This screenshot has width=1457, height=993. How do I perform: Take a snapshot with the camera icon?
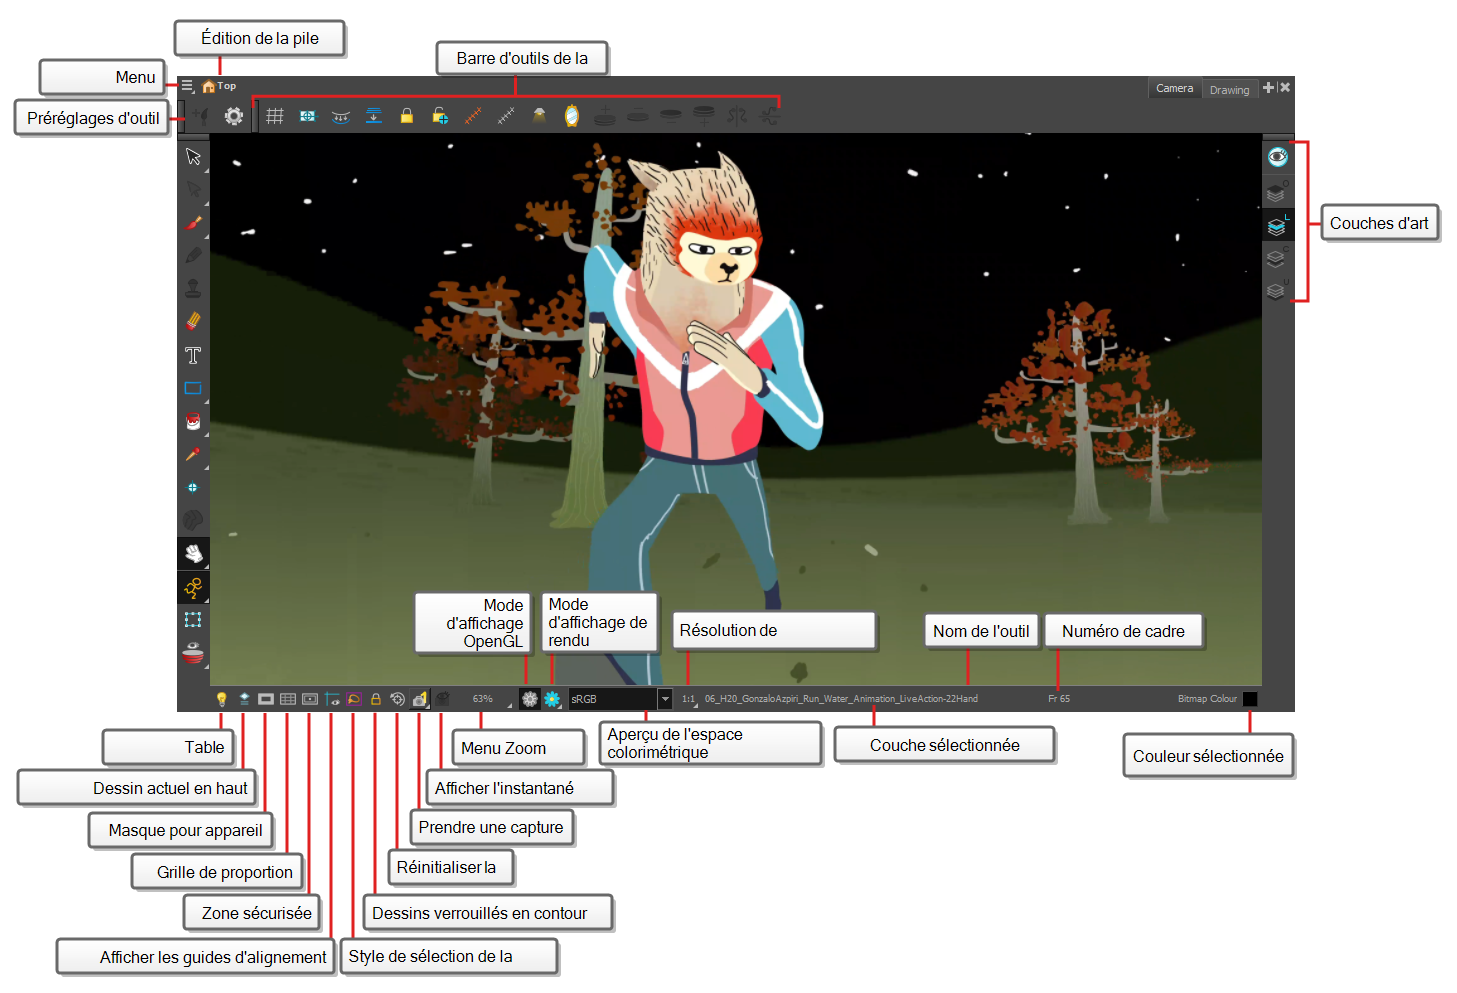coord(420,699)
